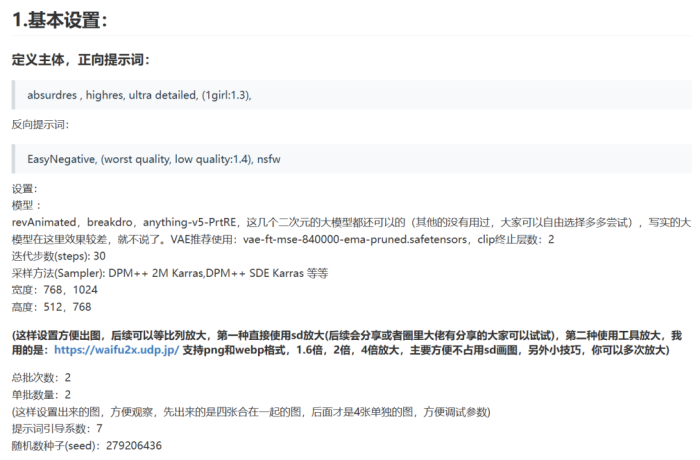Image resolution: width=700 pixels, height=460 pixels.
Task: Click the "单批数量：2" line
Action: [41, 394]
